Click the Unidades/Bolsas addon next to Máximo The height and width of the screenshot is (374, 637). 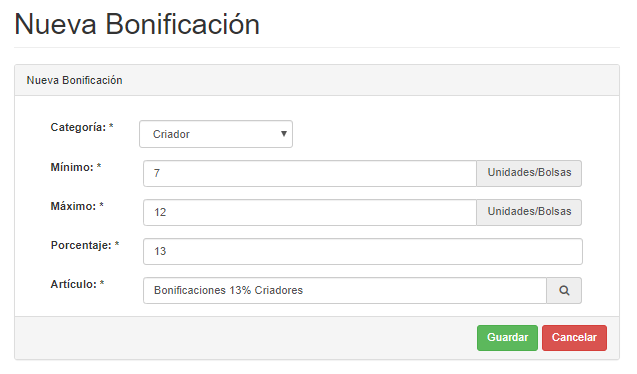529,212
